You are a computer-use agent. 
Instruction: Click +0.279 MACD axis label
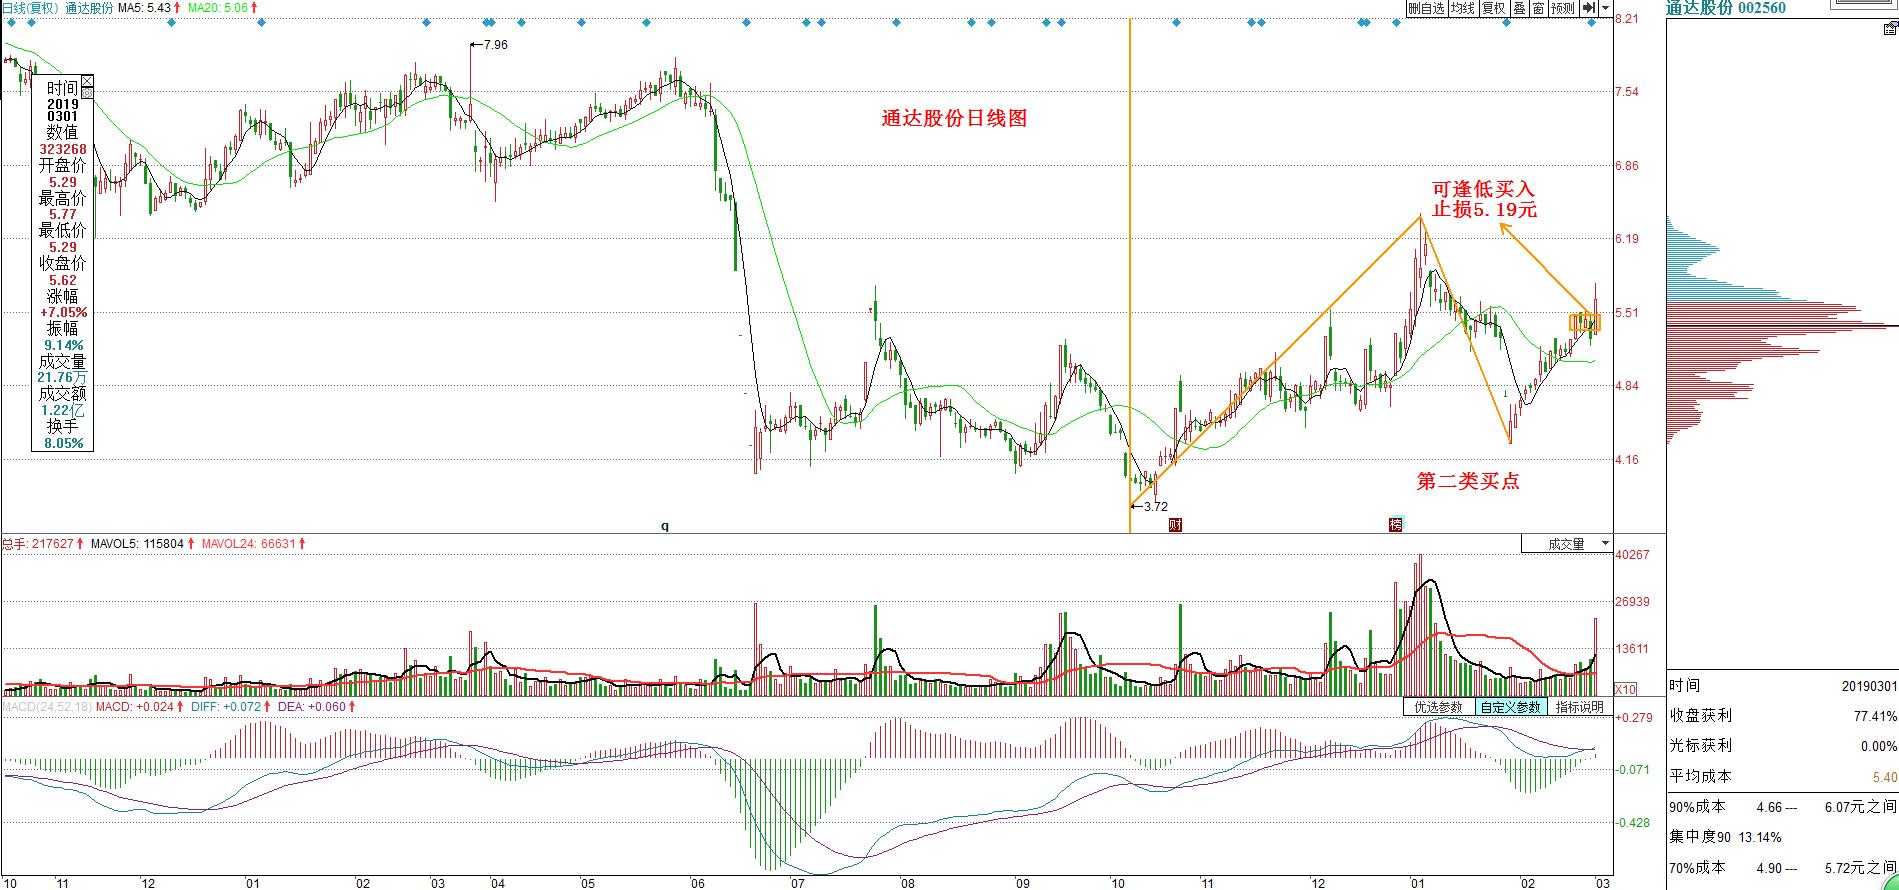pos(1633,717)
